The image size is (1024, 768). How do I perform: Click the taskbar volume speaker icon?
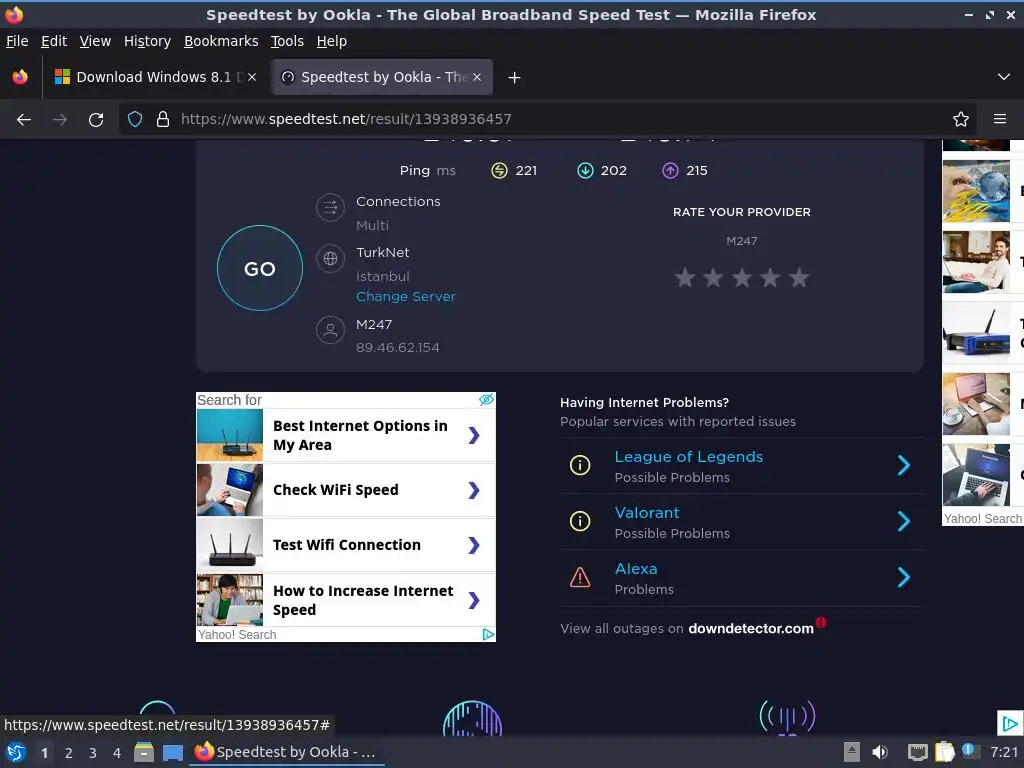pos(880,752)
